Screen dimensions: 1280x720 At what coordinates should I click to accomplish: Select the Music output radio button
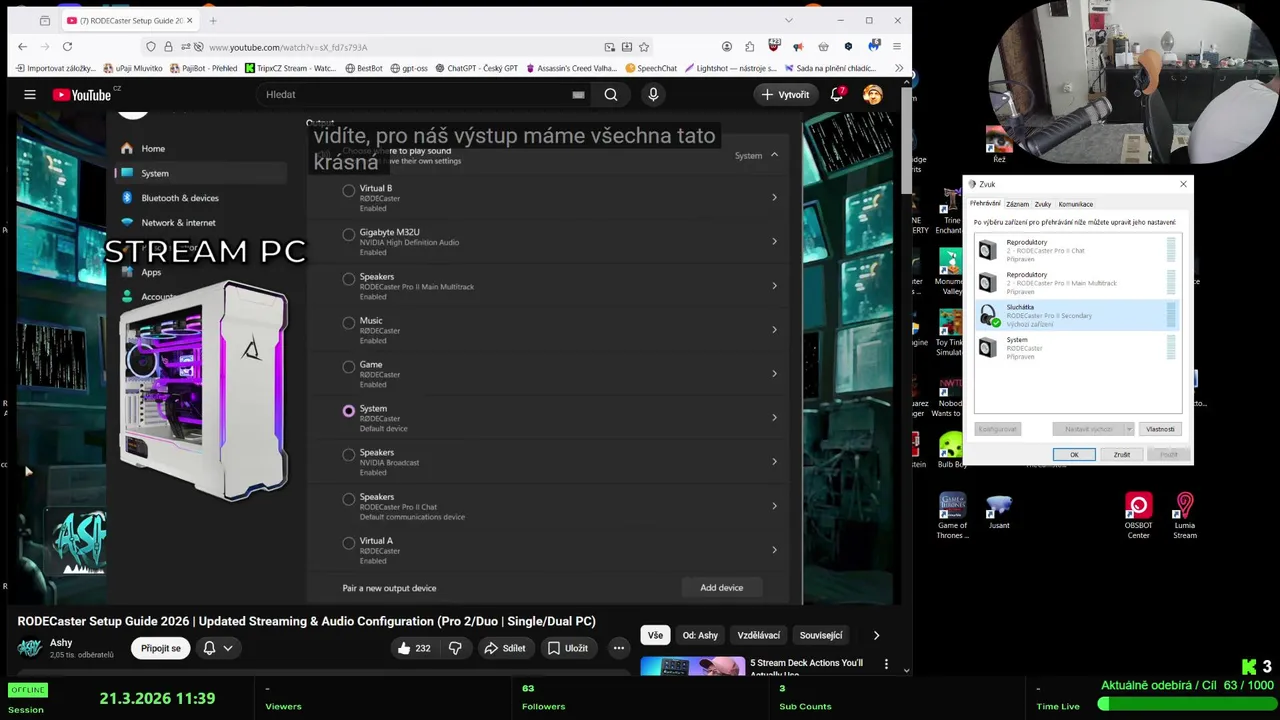(349, 322)
